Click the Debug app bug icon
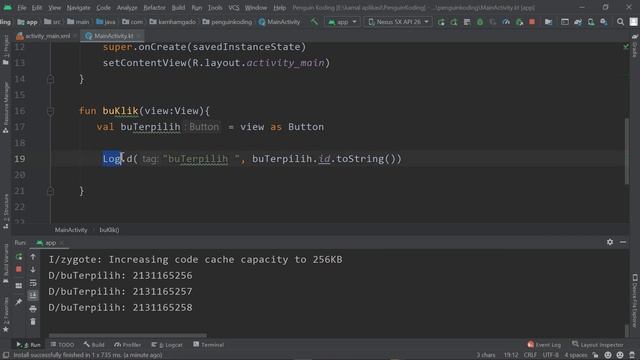This screenshot has width=640, height=360. tap(480, 22)
